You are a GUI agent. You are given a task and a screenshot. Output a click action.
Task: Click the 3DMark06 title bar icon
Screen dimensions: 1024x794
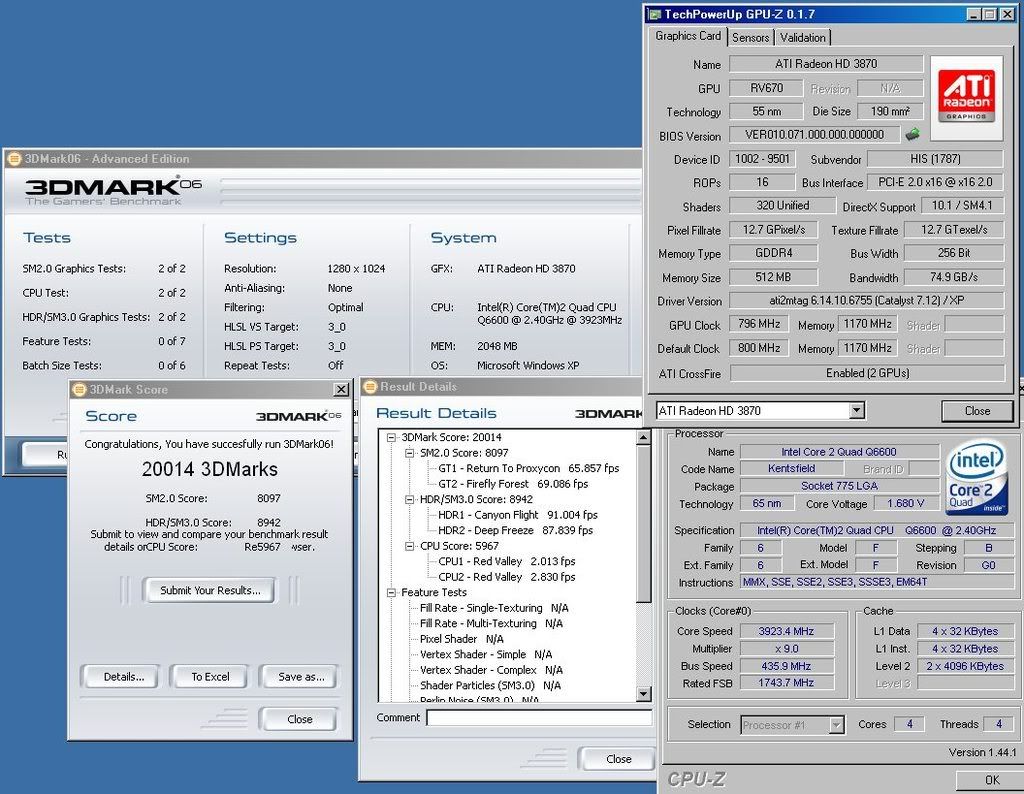[14, 158]
